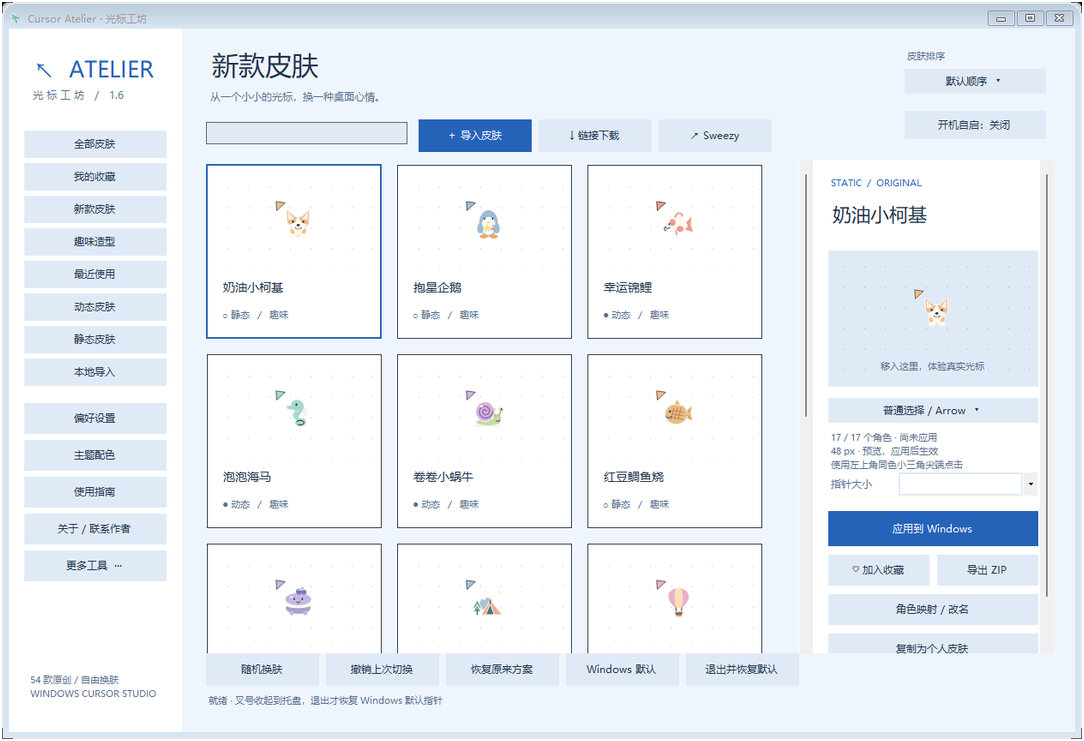Open 角色映射 / 改名 button

[933, 609]
